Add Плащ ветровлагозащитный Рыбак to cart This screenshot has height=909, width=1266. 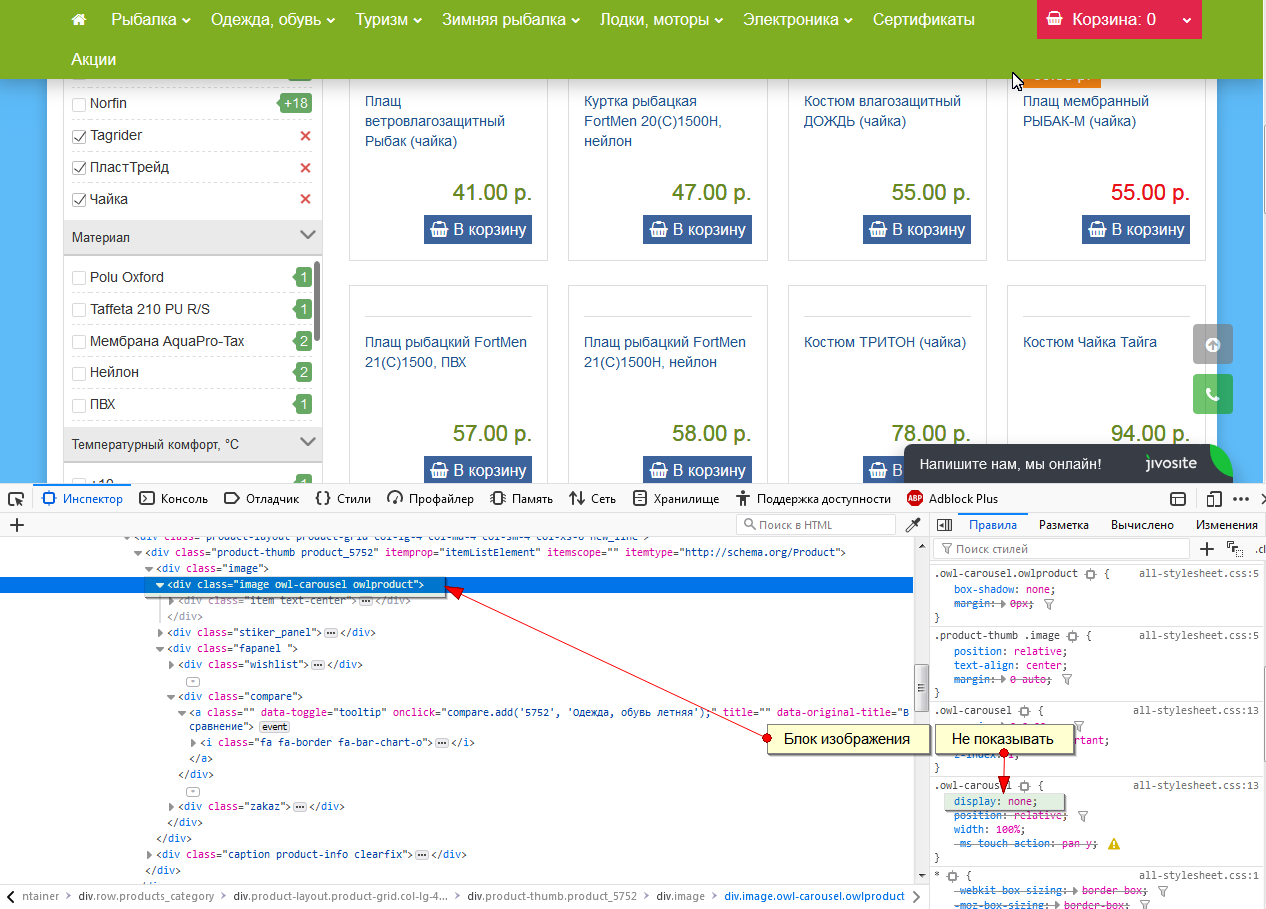click(477, 229)
